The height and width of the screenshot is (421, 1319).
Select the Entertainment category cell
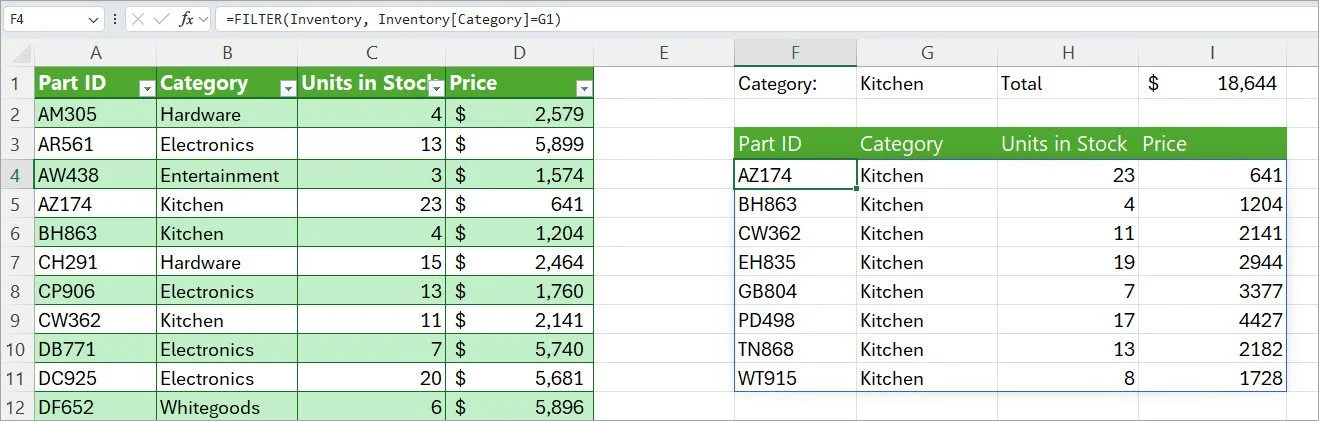pyautogui.click(x=227, y=175)
